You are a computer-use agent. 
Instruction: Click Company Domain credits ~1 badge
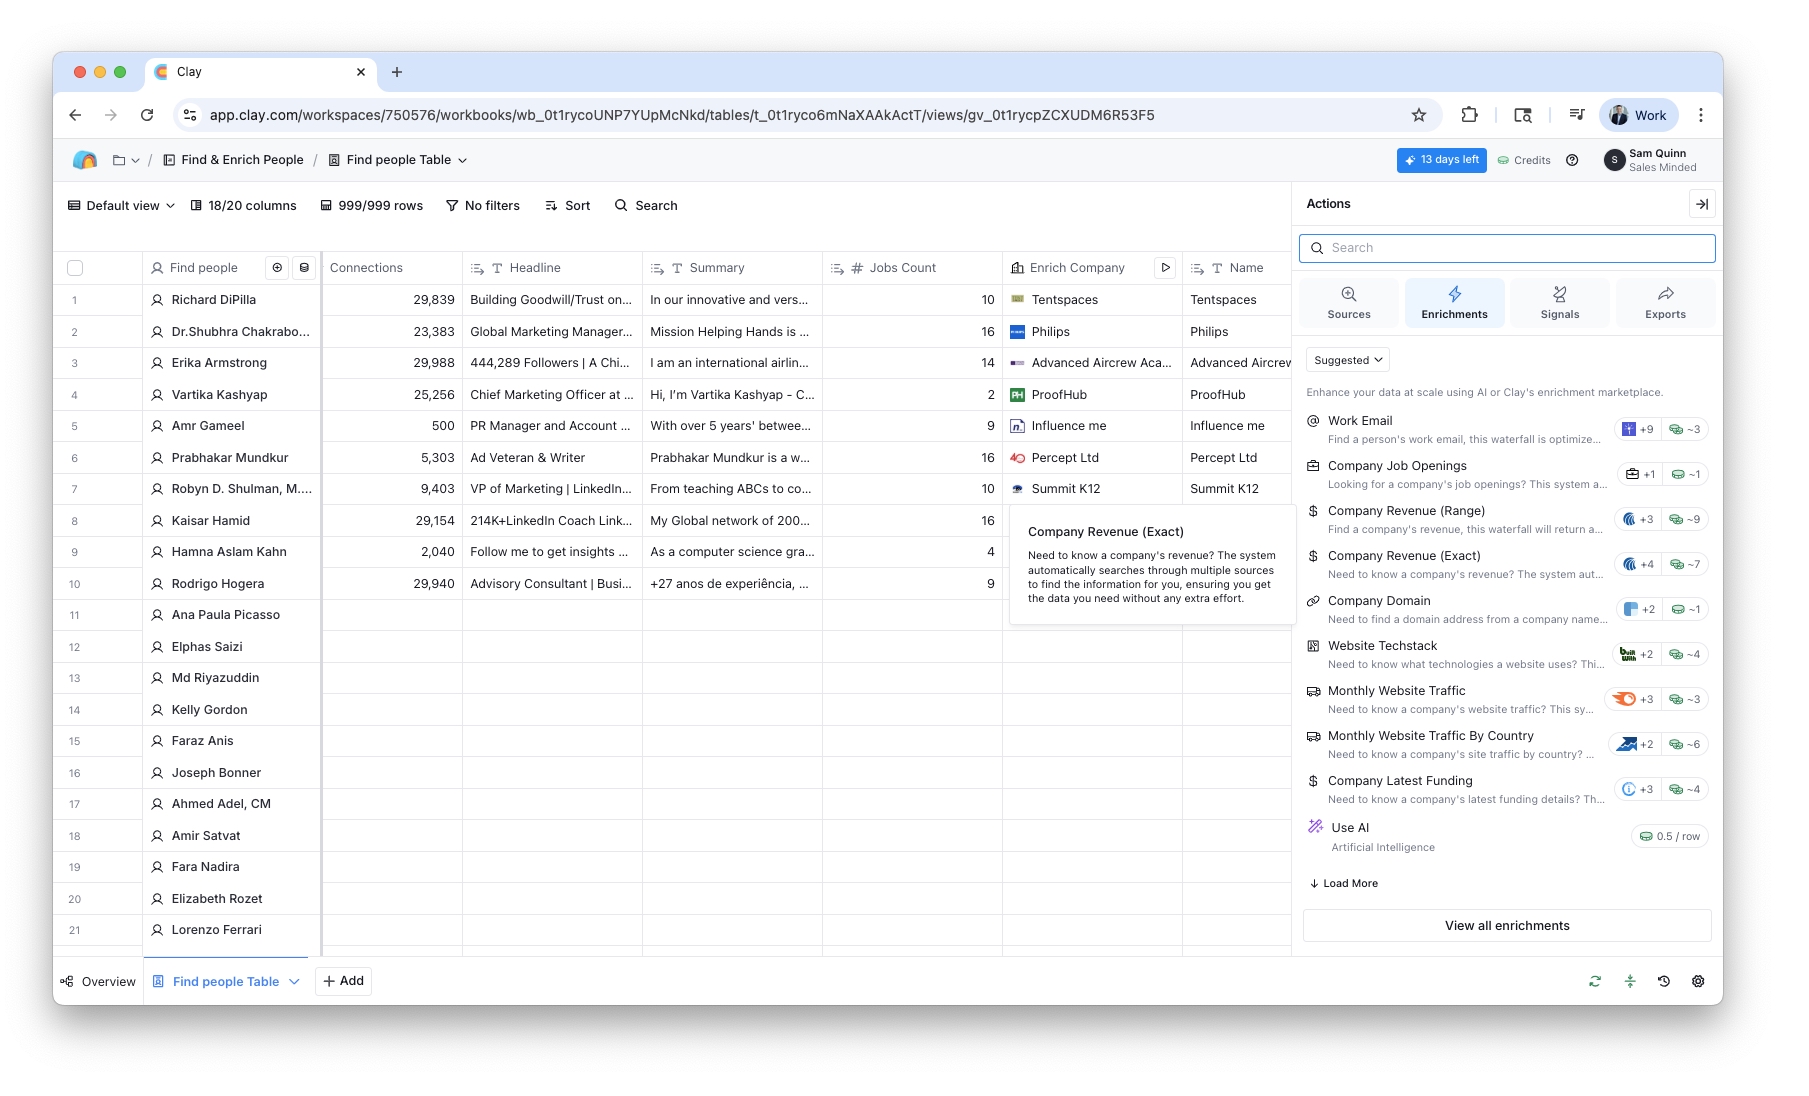pos(1686,610)
